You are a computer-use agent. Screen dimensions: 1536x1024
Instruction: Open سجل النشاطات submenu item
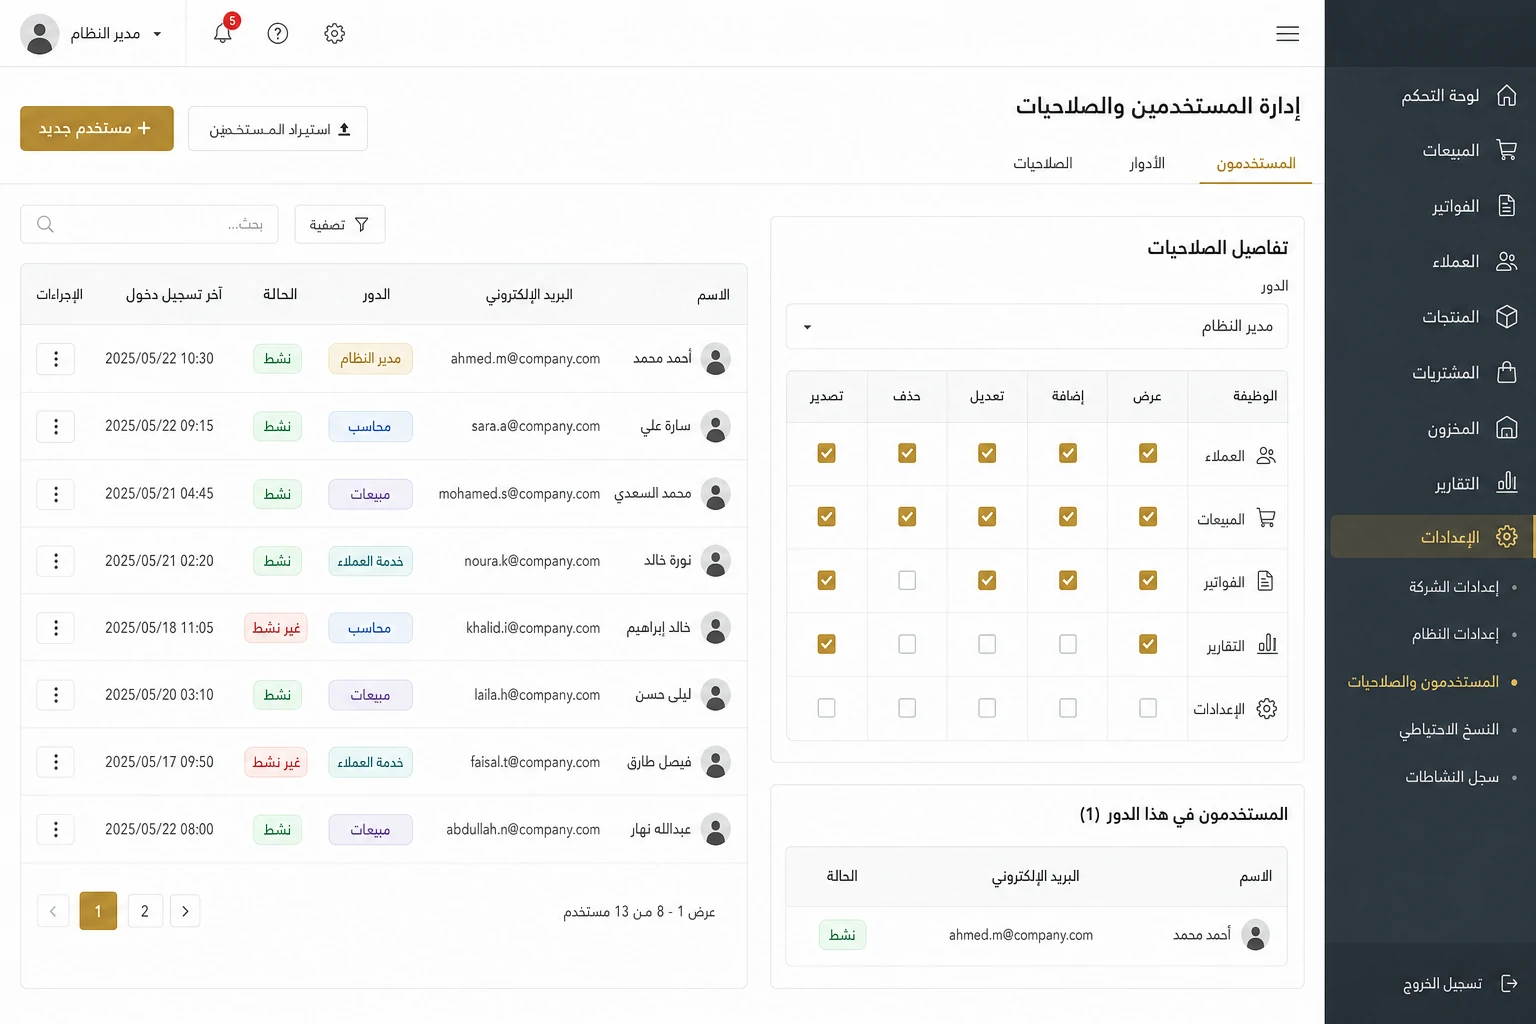tap(1452, 777)
